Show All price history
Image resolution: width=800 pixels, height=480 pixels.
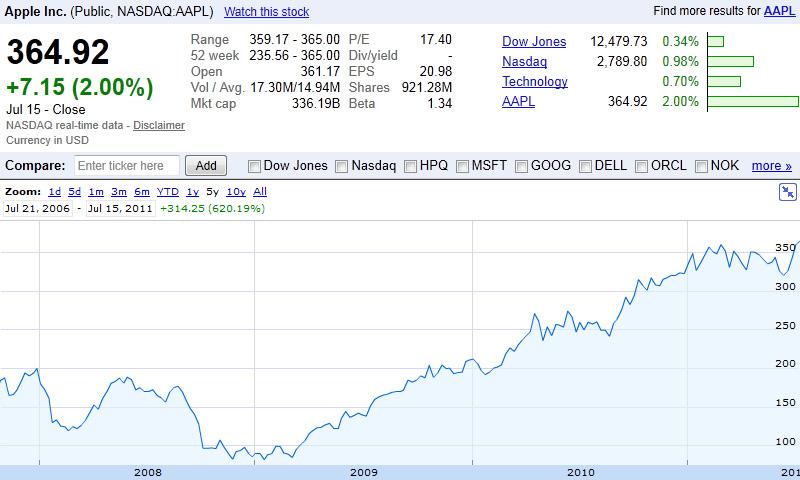[x=260, y=192]
